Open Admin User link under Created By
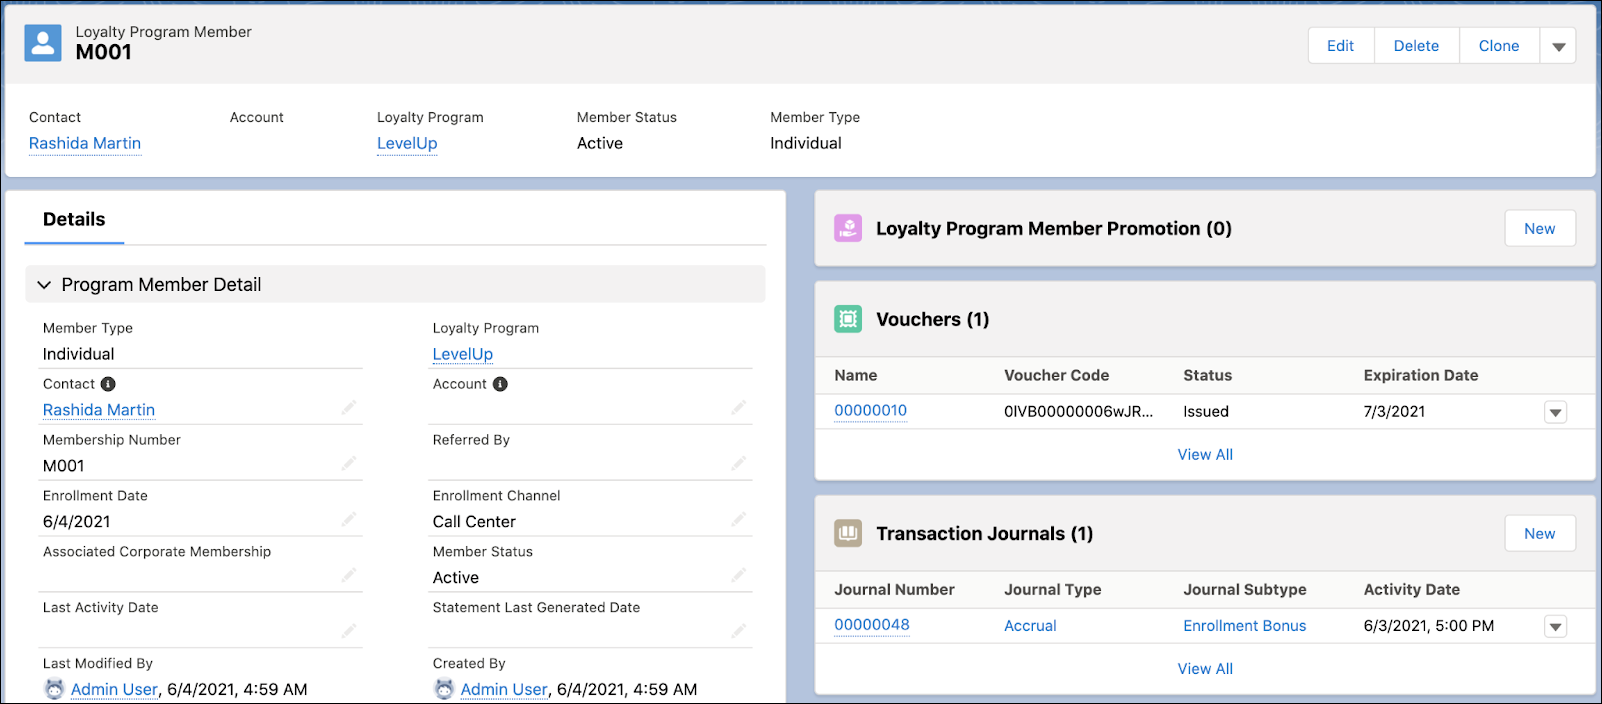The width and height of the screenshot is (1602, 704). tap(504, 689)
